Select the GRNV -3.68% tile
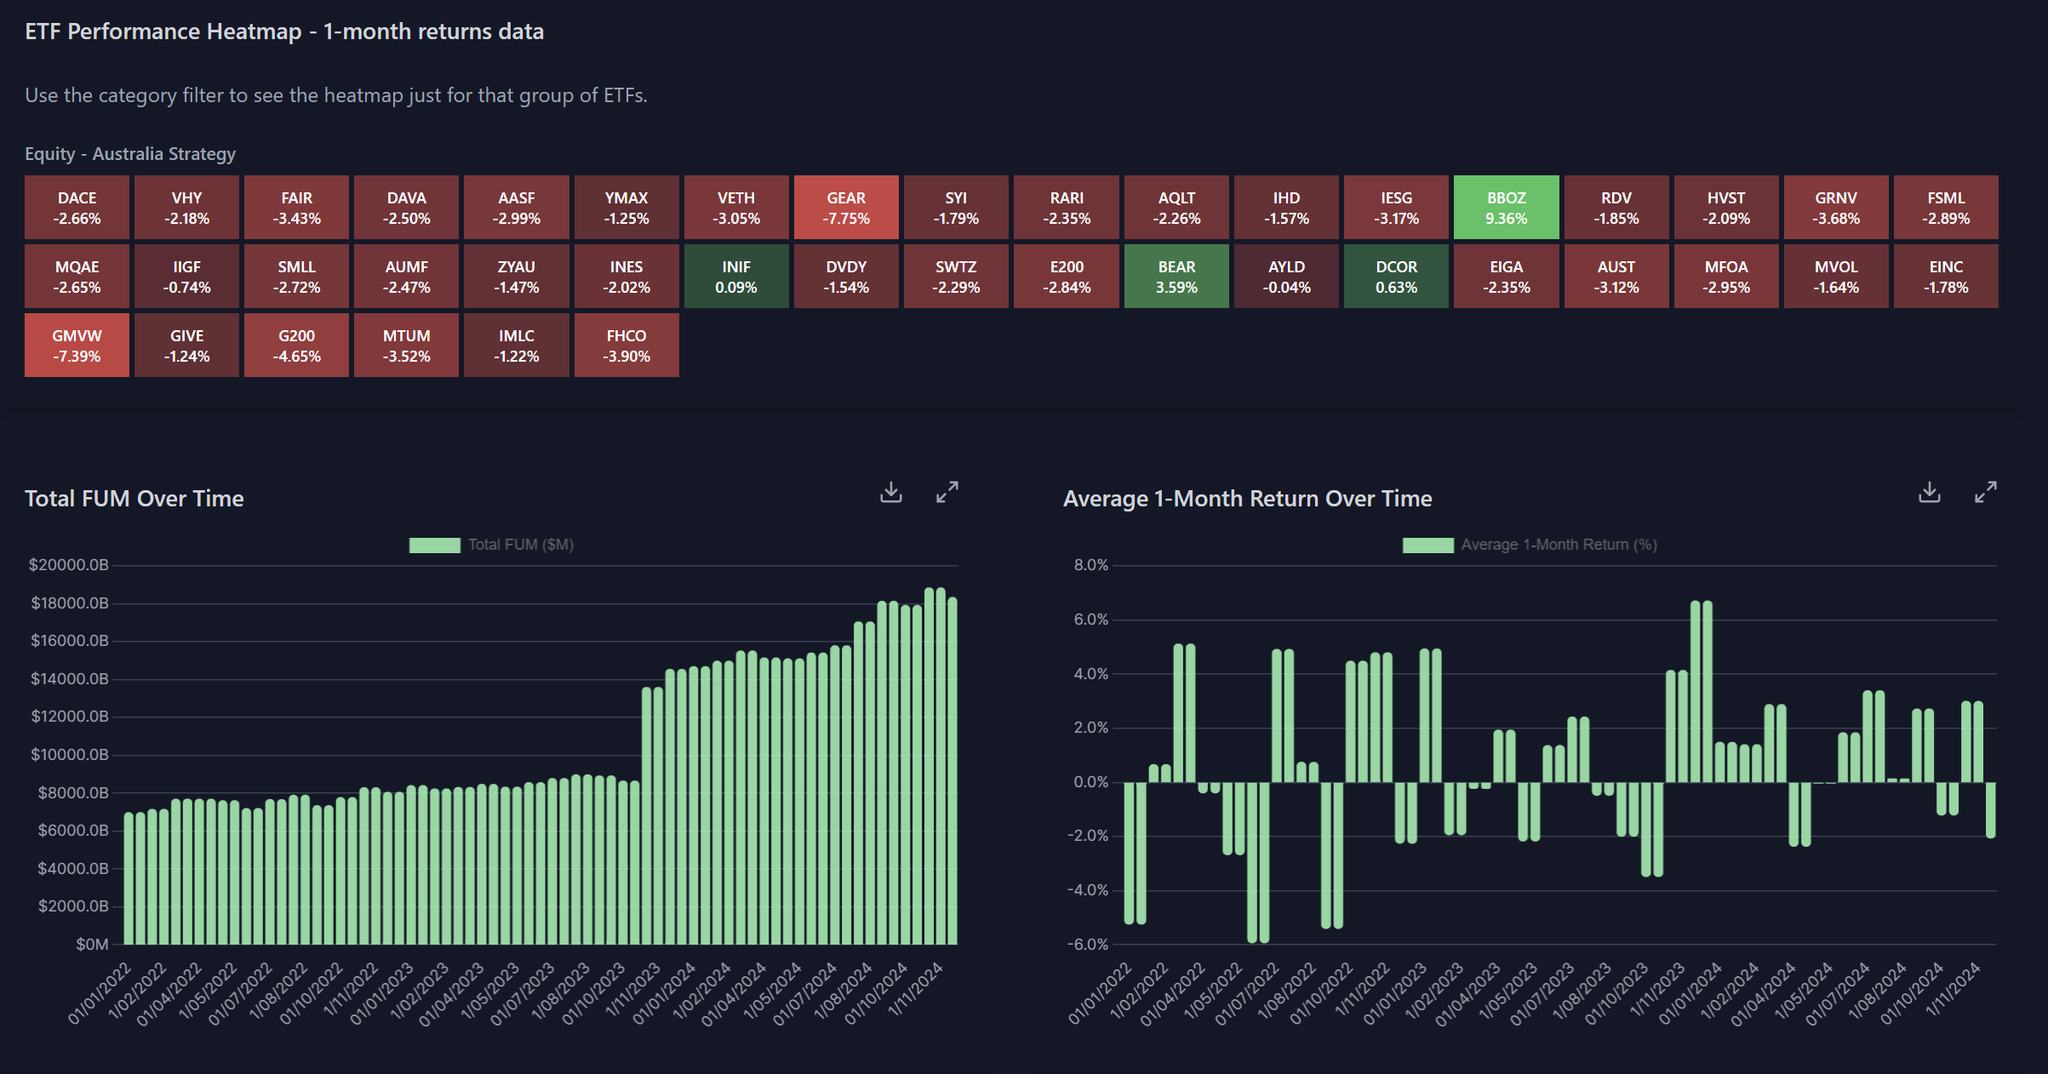The image size is (2048, 1074). pos(1836,207)
